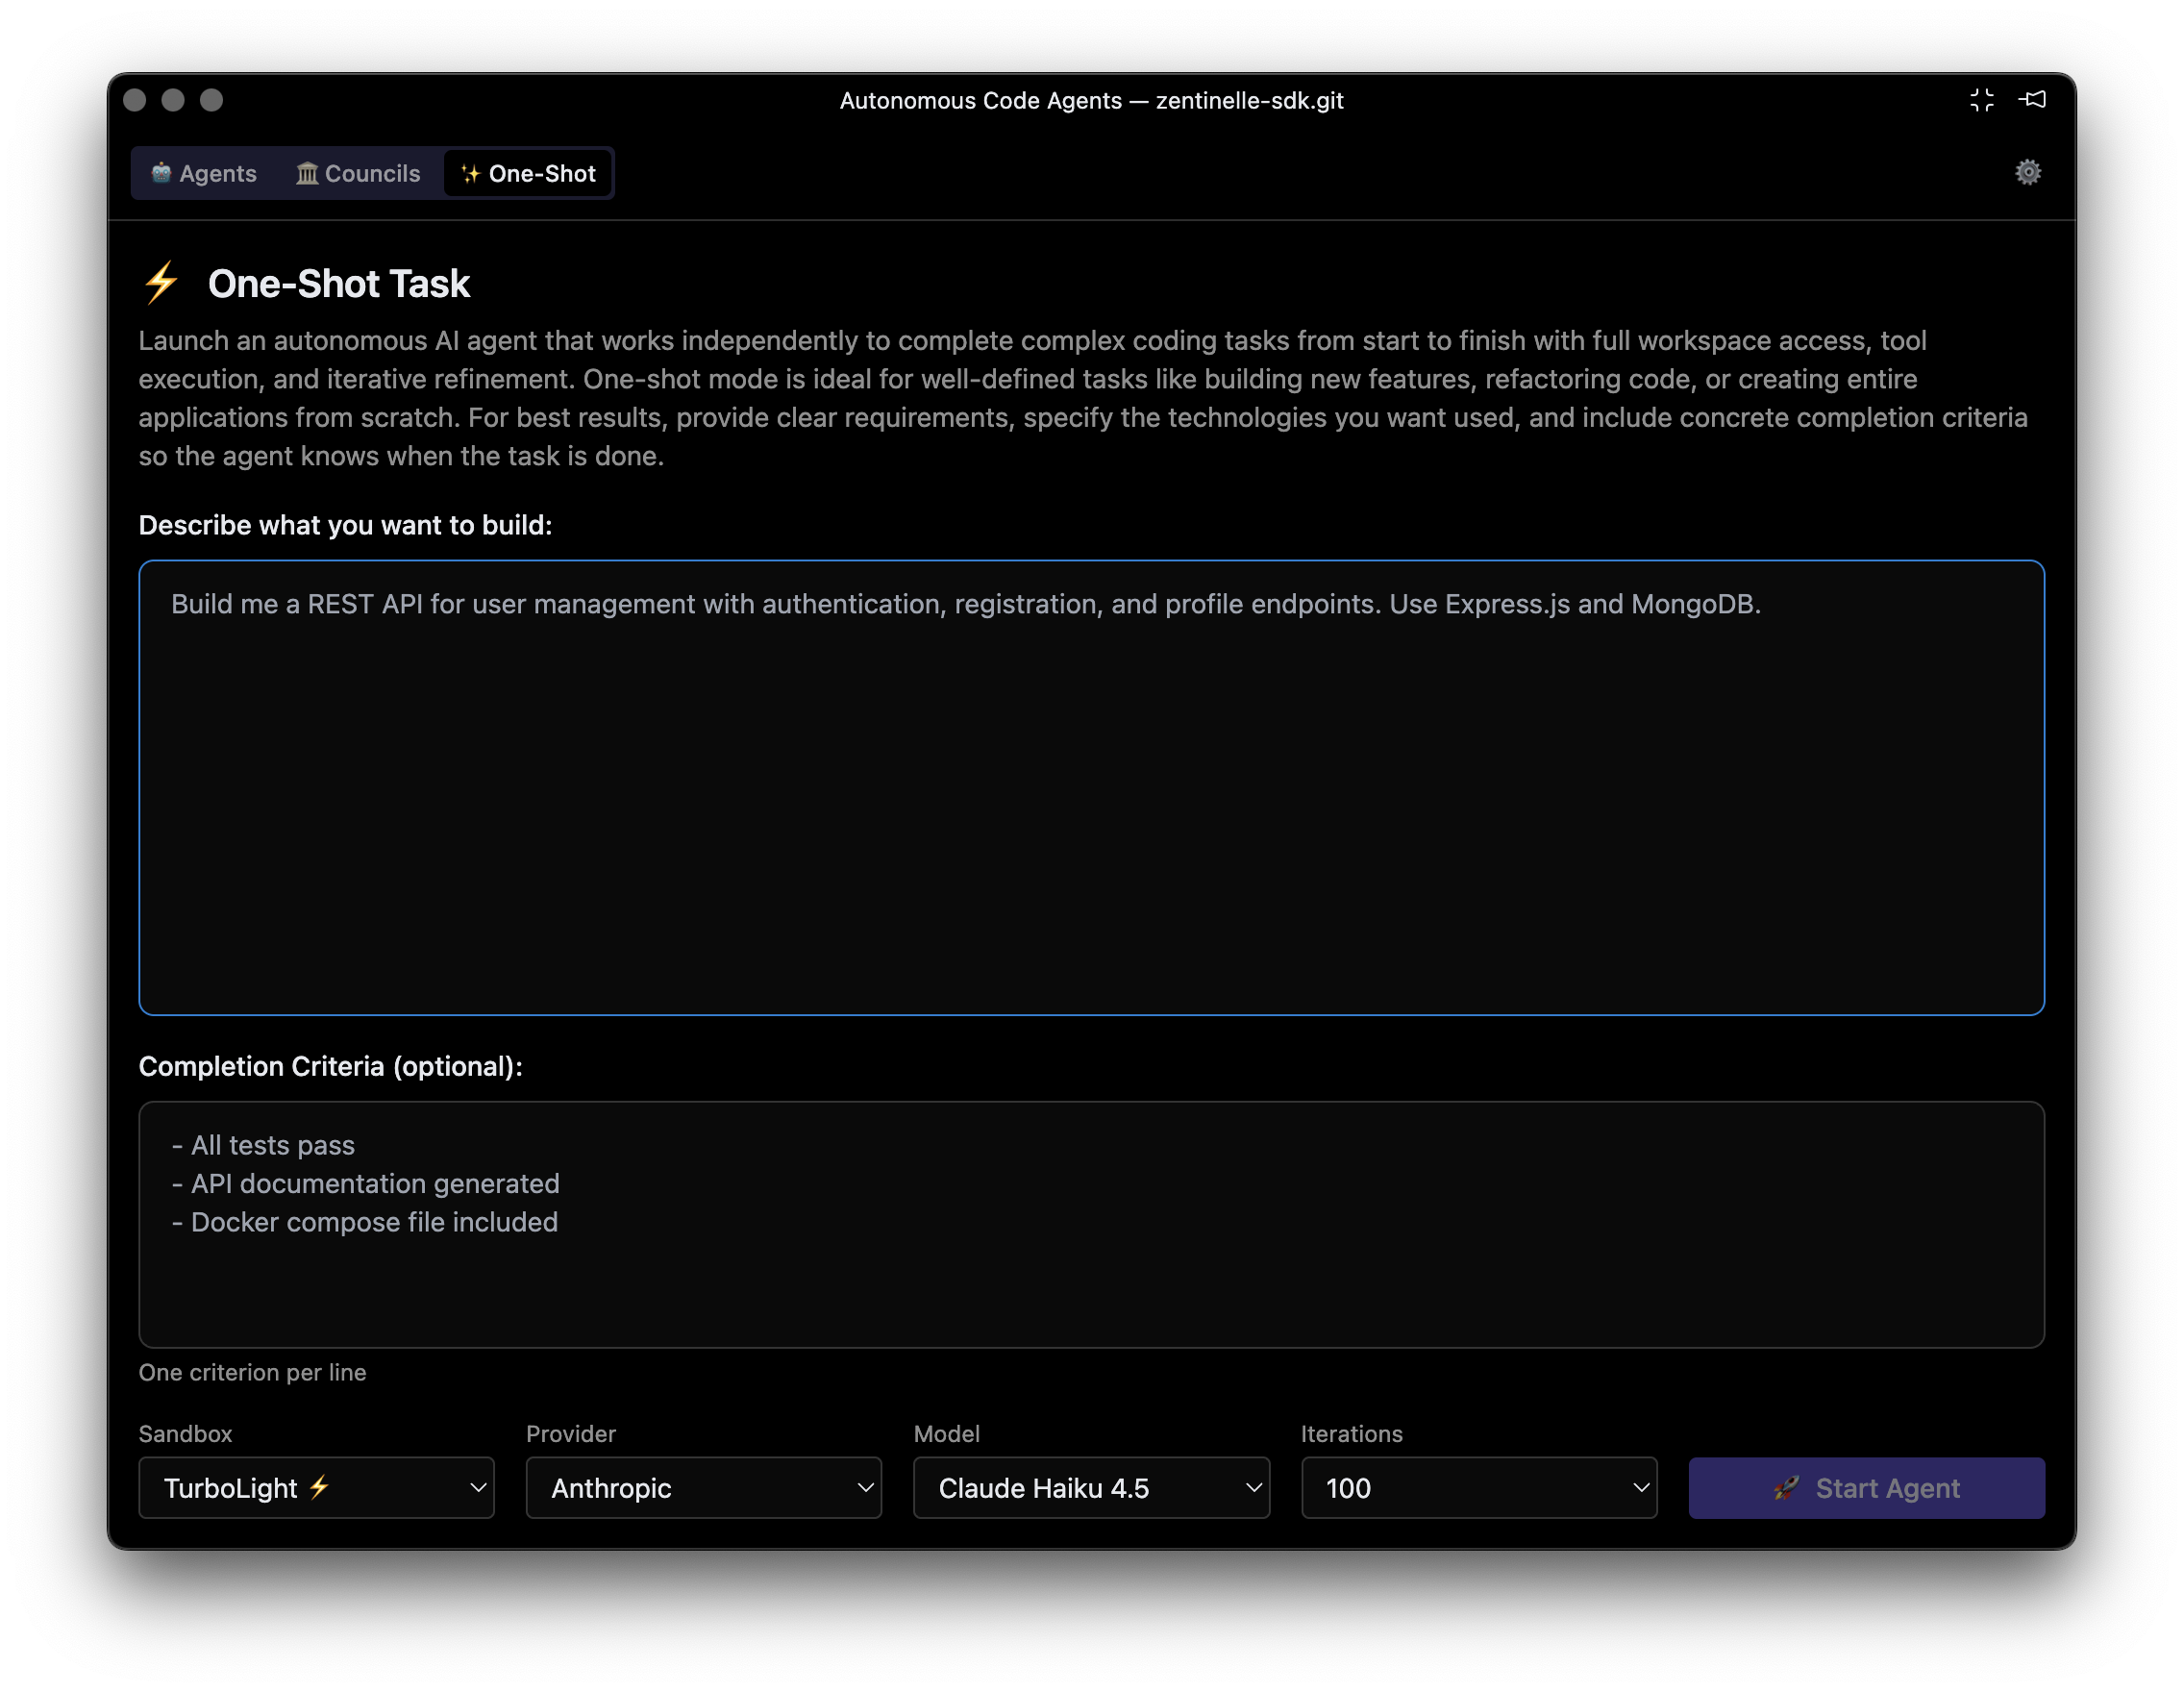Click the fullscreen expand icon top right
The height and width of the screenshot is (1692, 2184).
[x=1982, y=99]
